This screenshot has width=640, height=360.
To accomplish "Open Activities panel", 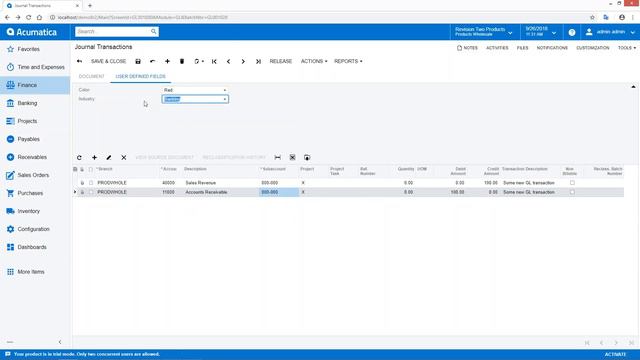I will [497, 48].
